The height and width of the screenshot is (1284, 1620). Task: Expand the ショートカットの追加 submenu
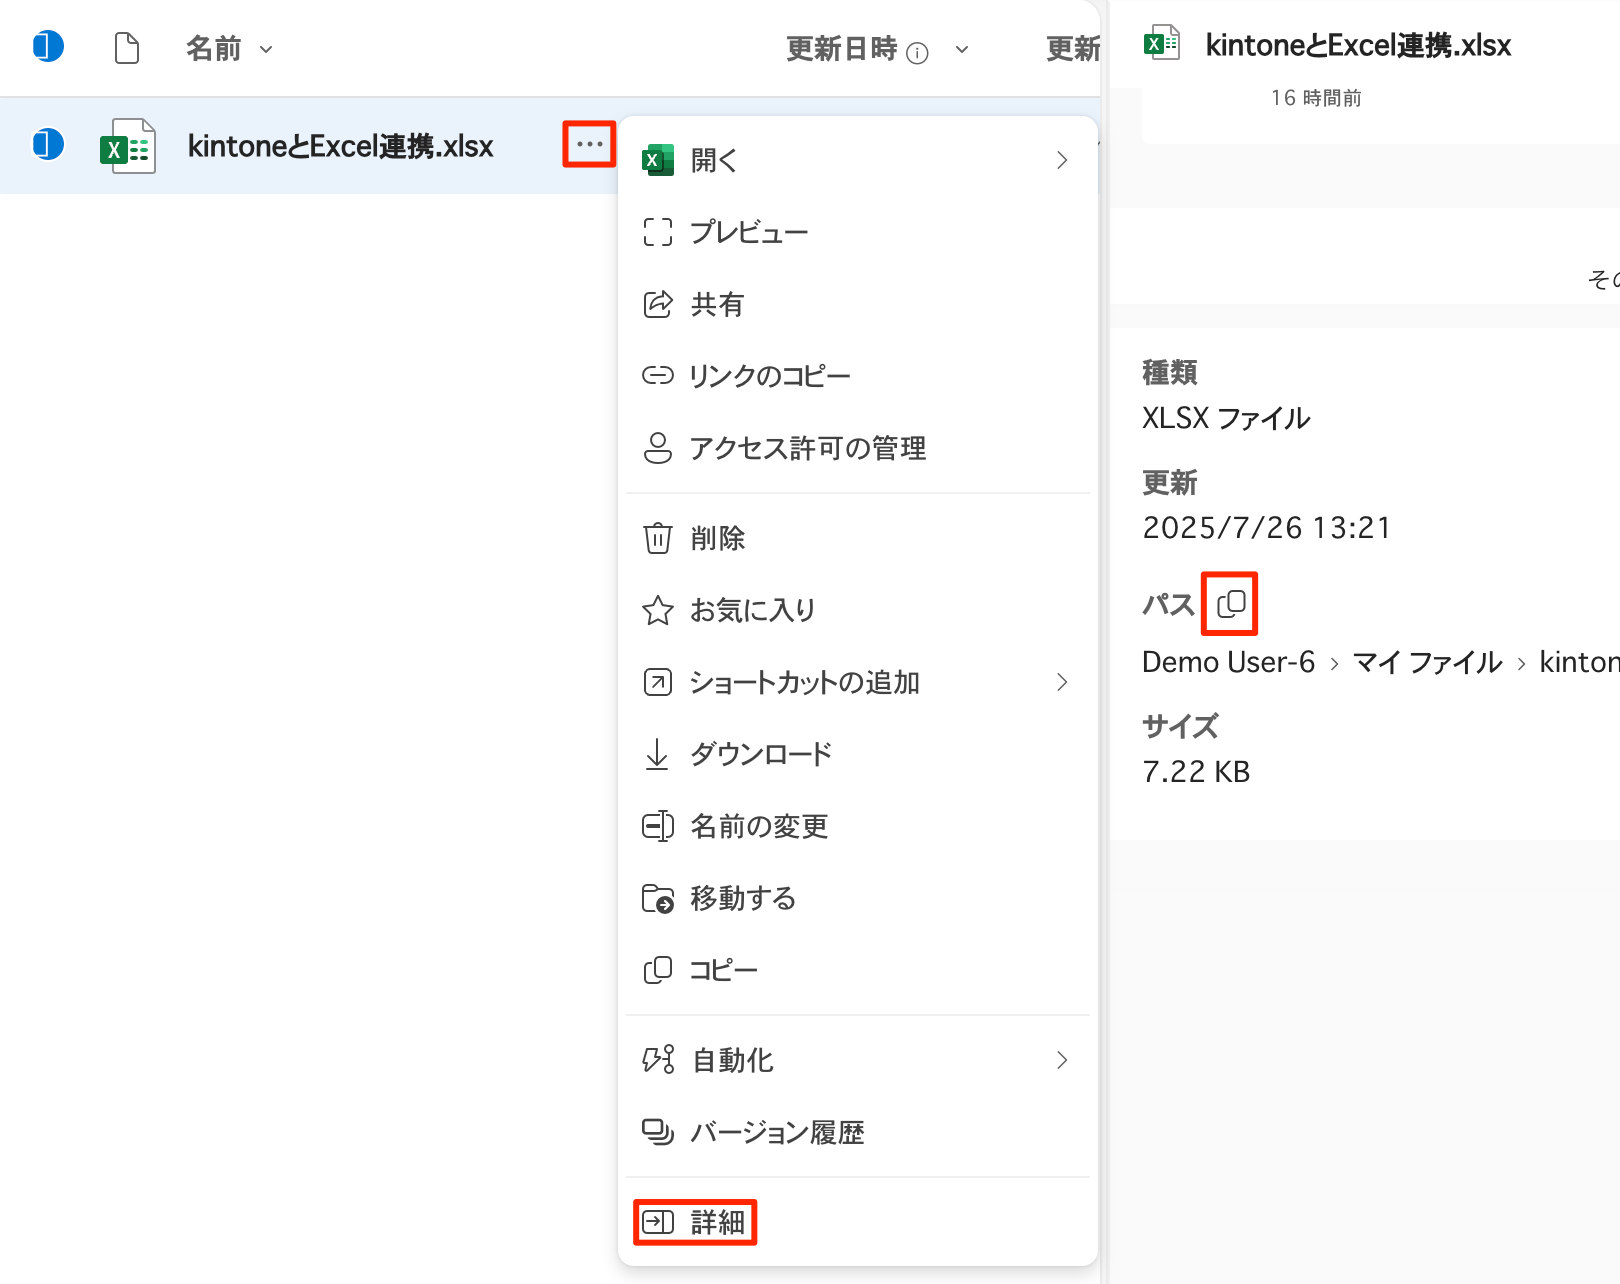(x=1062, y=682)
